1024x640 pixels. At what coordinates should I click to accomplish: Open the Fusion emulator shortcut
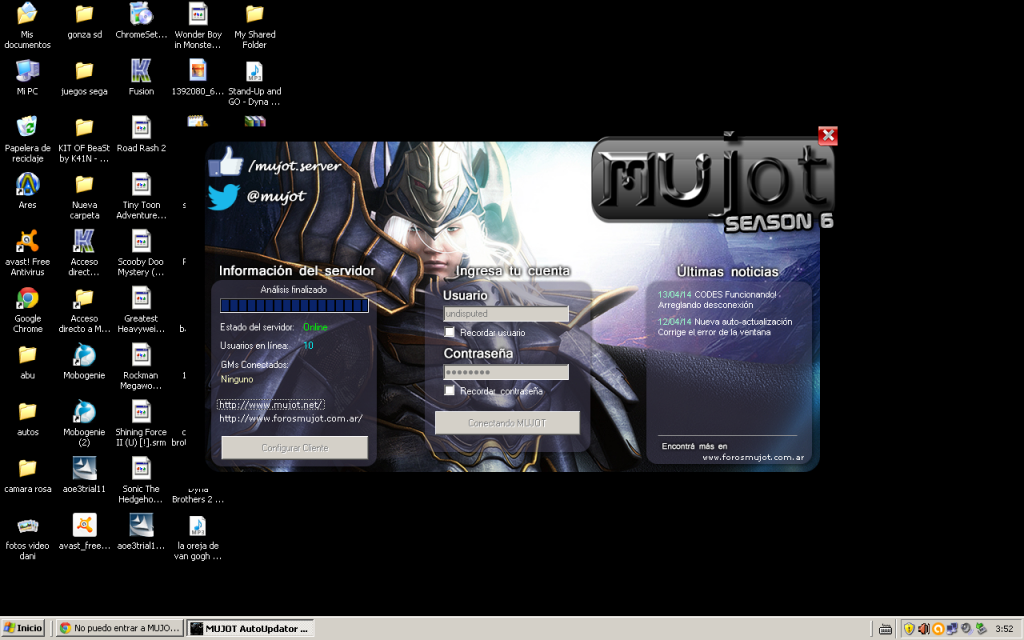(x=141, y=71)
